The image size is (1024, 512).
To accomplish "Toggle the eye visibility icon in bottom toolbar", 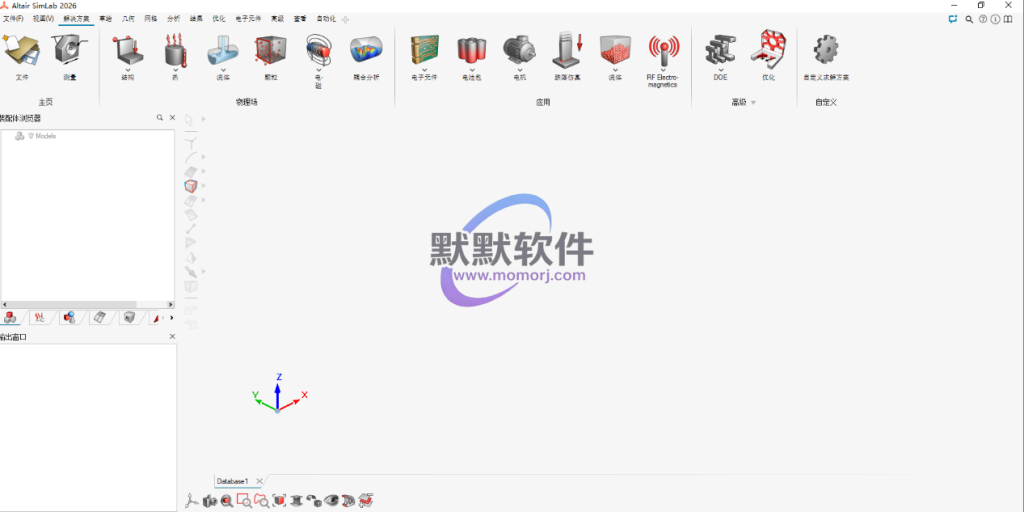I will pyautogui.click(x=332, y=500).
